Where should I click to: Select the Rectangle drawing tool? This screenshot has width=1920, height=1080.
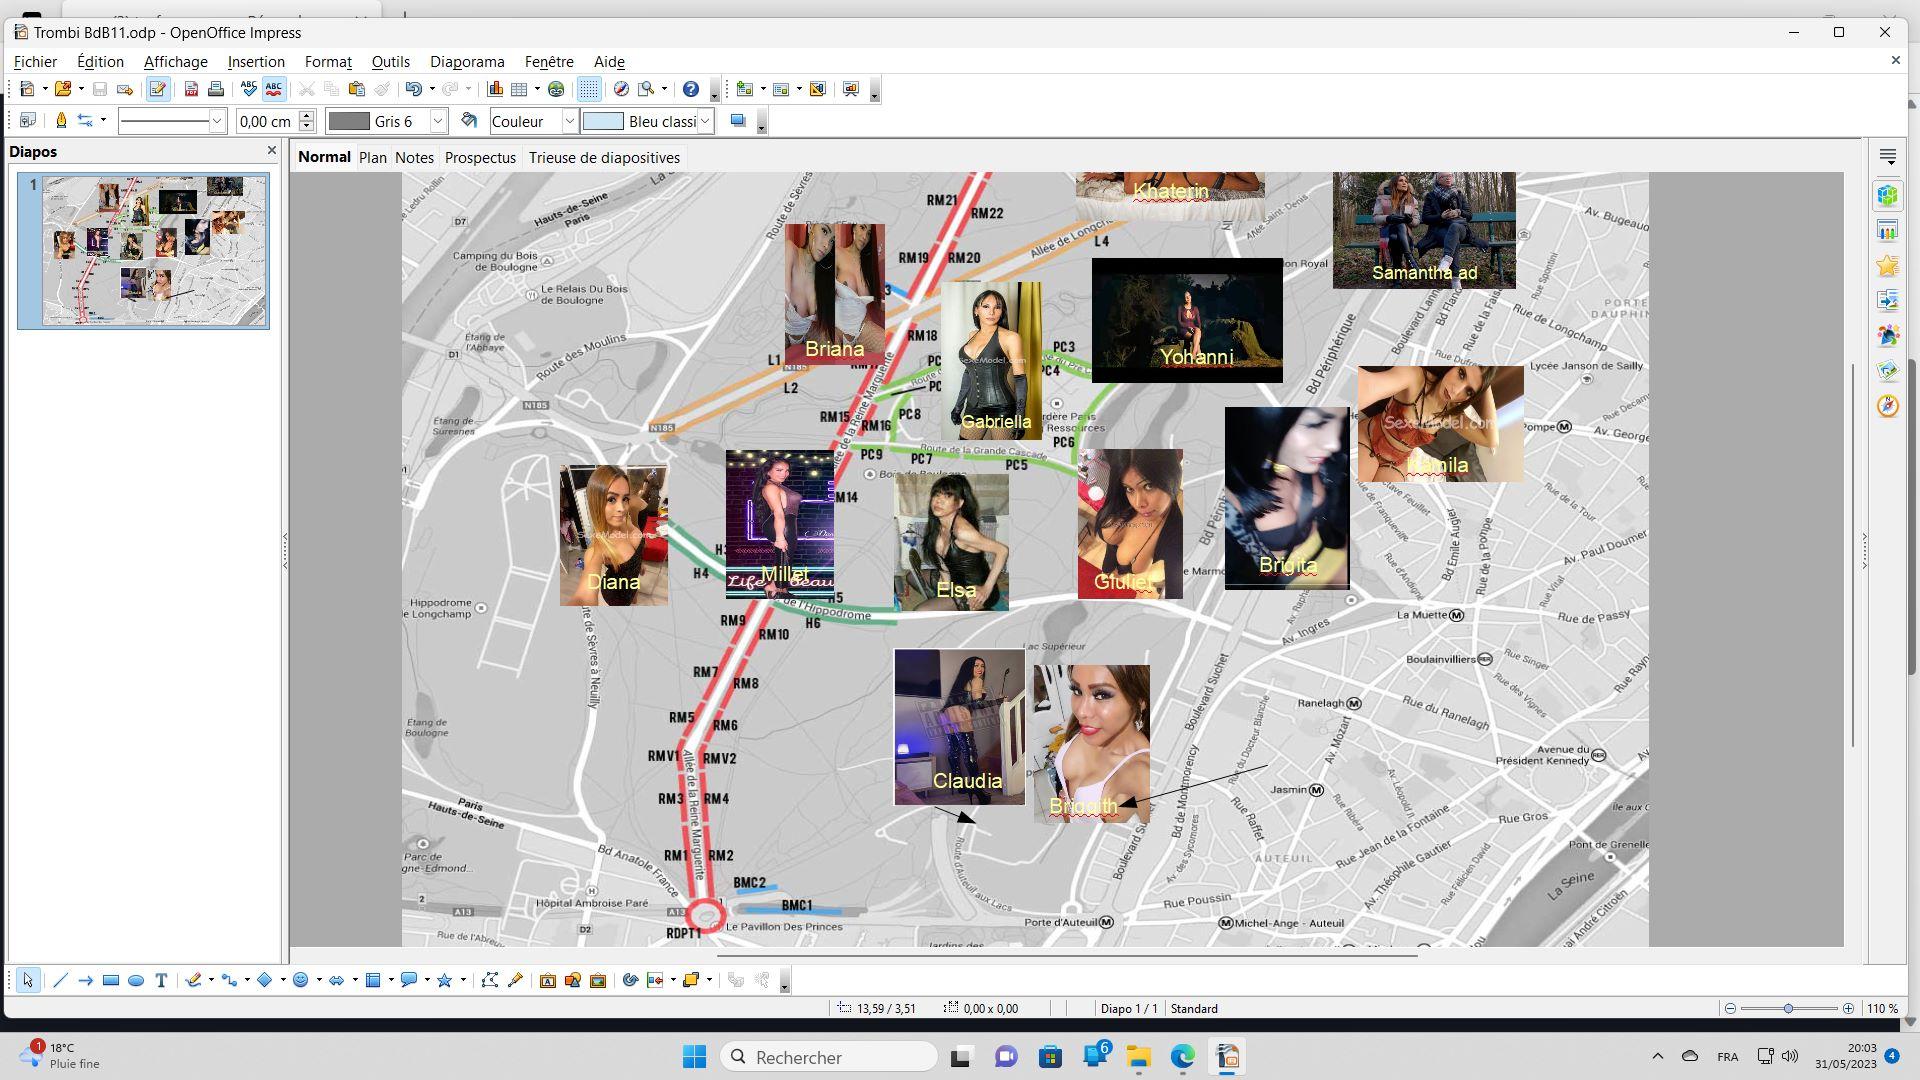point(111,980)
